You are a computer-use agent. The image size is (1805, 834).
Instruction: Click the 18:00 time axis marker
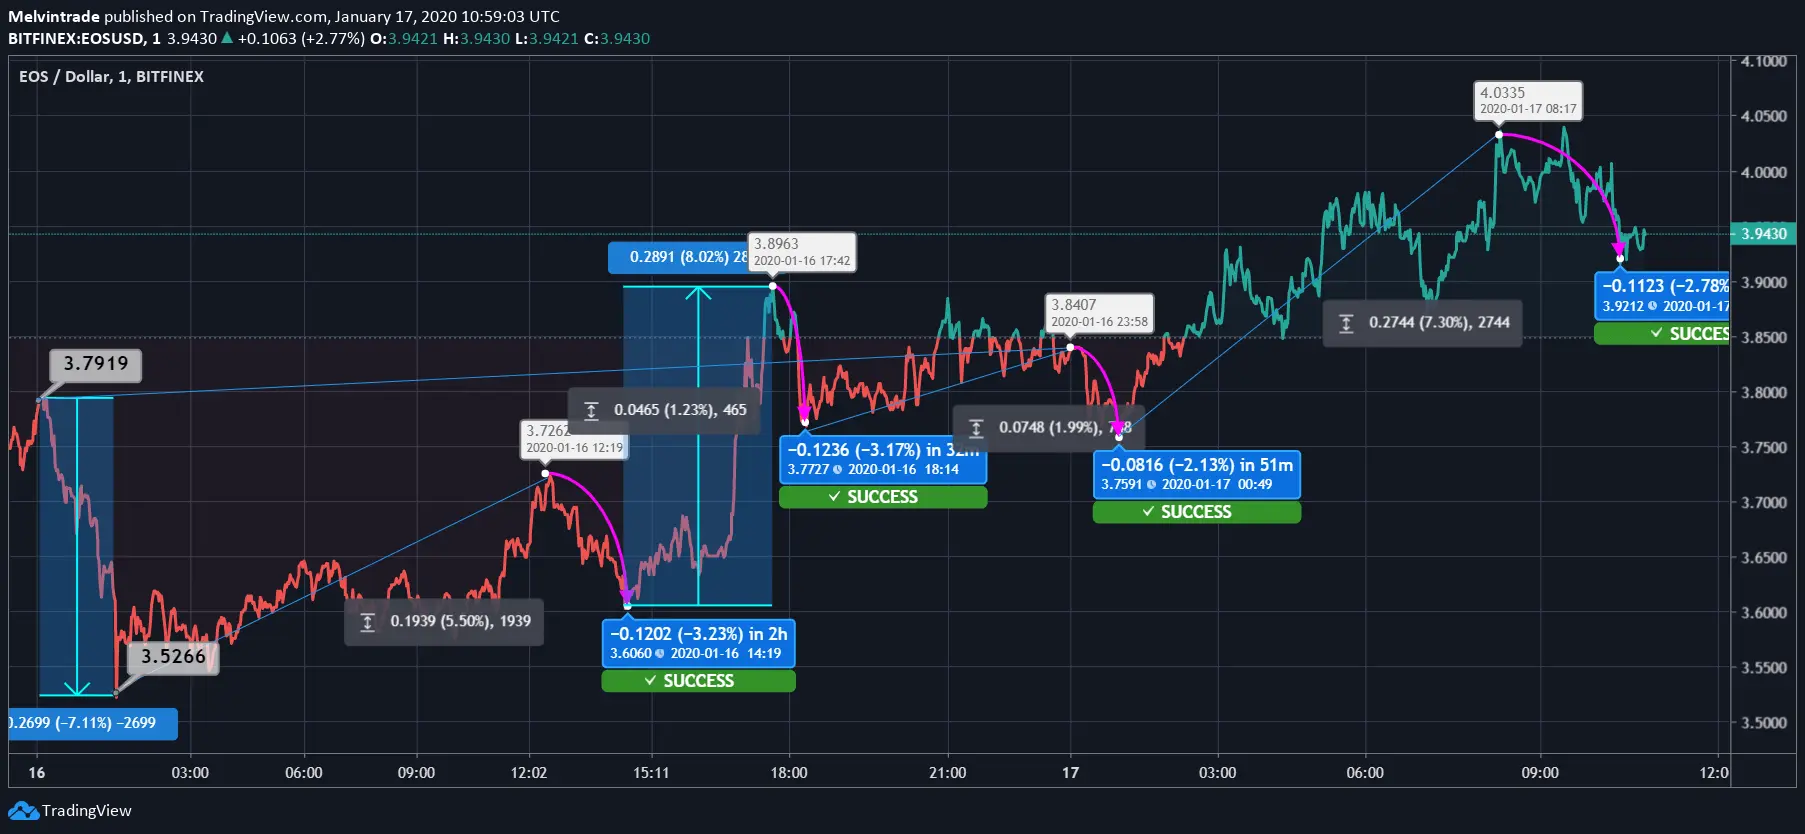[x=788, y=772]
